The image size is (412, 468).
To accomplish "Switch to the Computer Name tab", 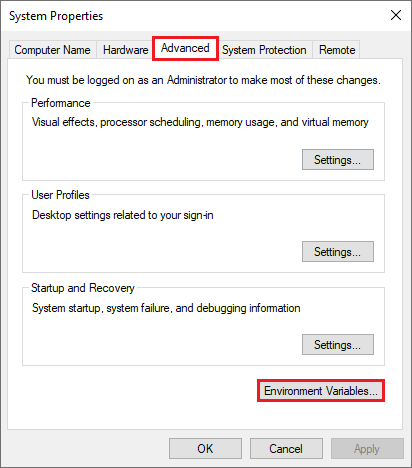I will click(x=52, y=50).
